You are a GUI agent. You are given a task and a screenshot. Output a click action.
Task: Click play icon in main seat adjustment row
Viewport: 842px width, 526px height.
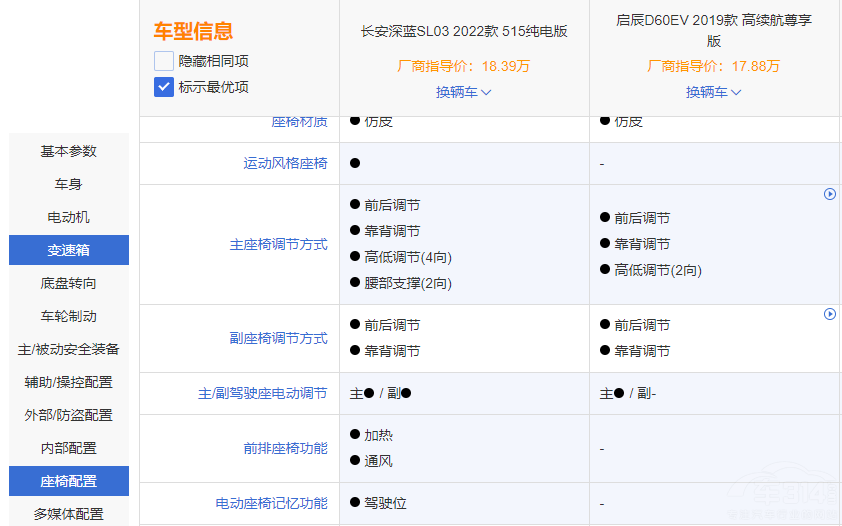coord(830,194)
